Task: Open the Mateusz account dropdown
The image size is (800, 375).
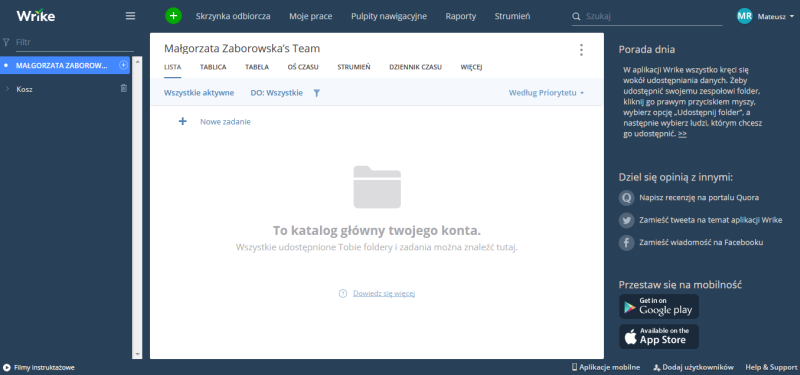Action: [776, 16]
